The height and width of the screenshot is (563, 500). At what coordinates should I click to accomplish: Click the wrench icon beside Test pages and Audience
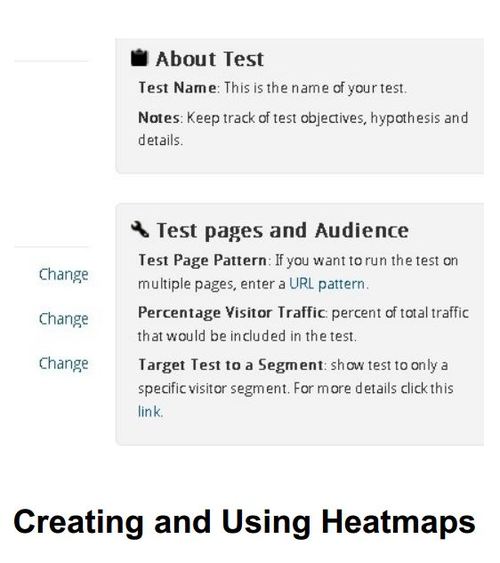[140, 229]
